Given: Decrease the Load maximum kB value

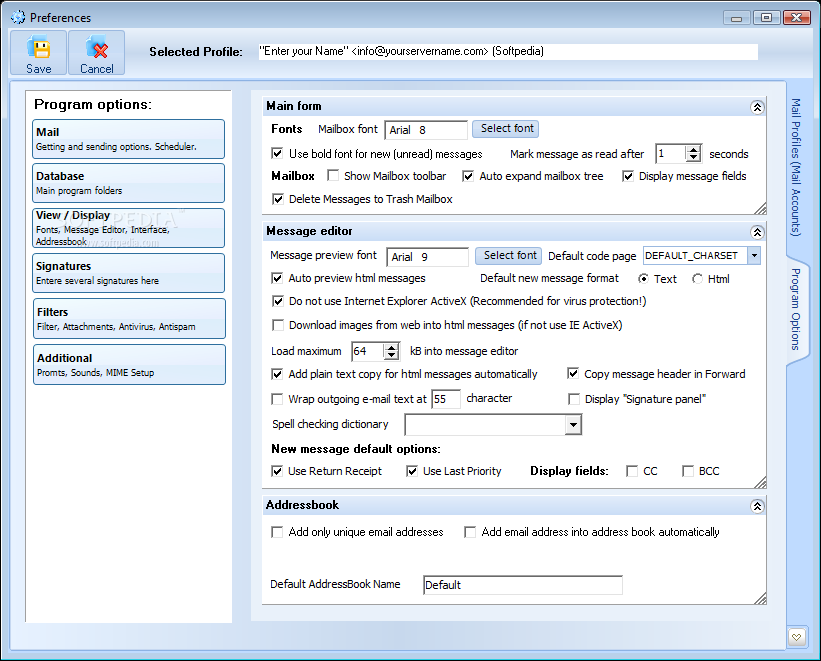Looking at the screenshot, I should (x=391, y=355).
